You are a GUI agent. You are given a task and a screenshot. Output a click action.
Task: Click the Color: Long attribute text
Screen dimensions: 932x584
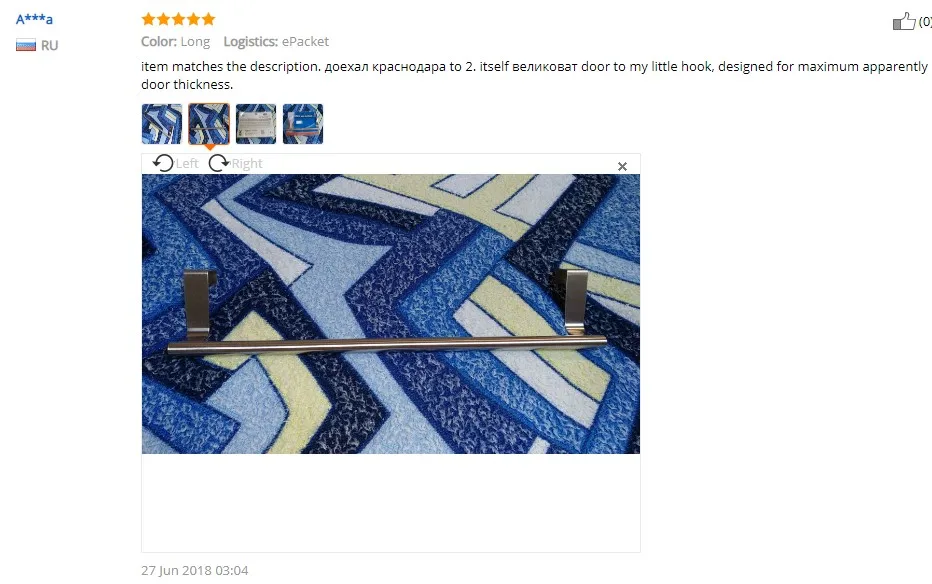coord(175,42)
